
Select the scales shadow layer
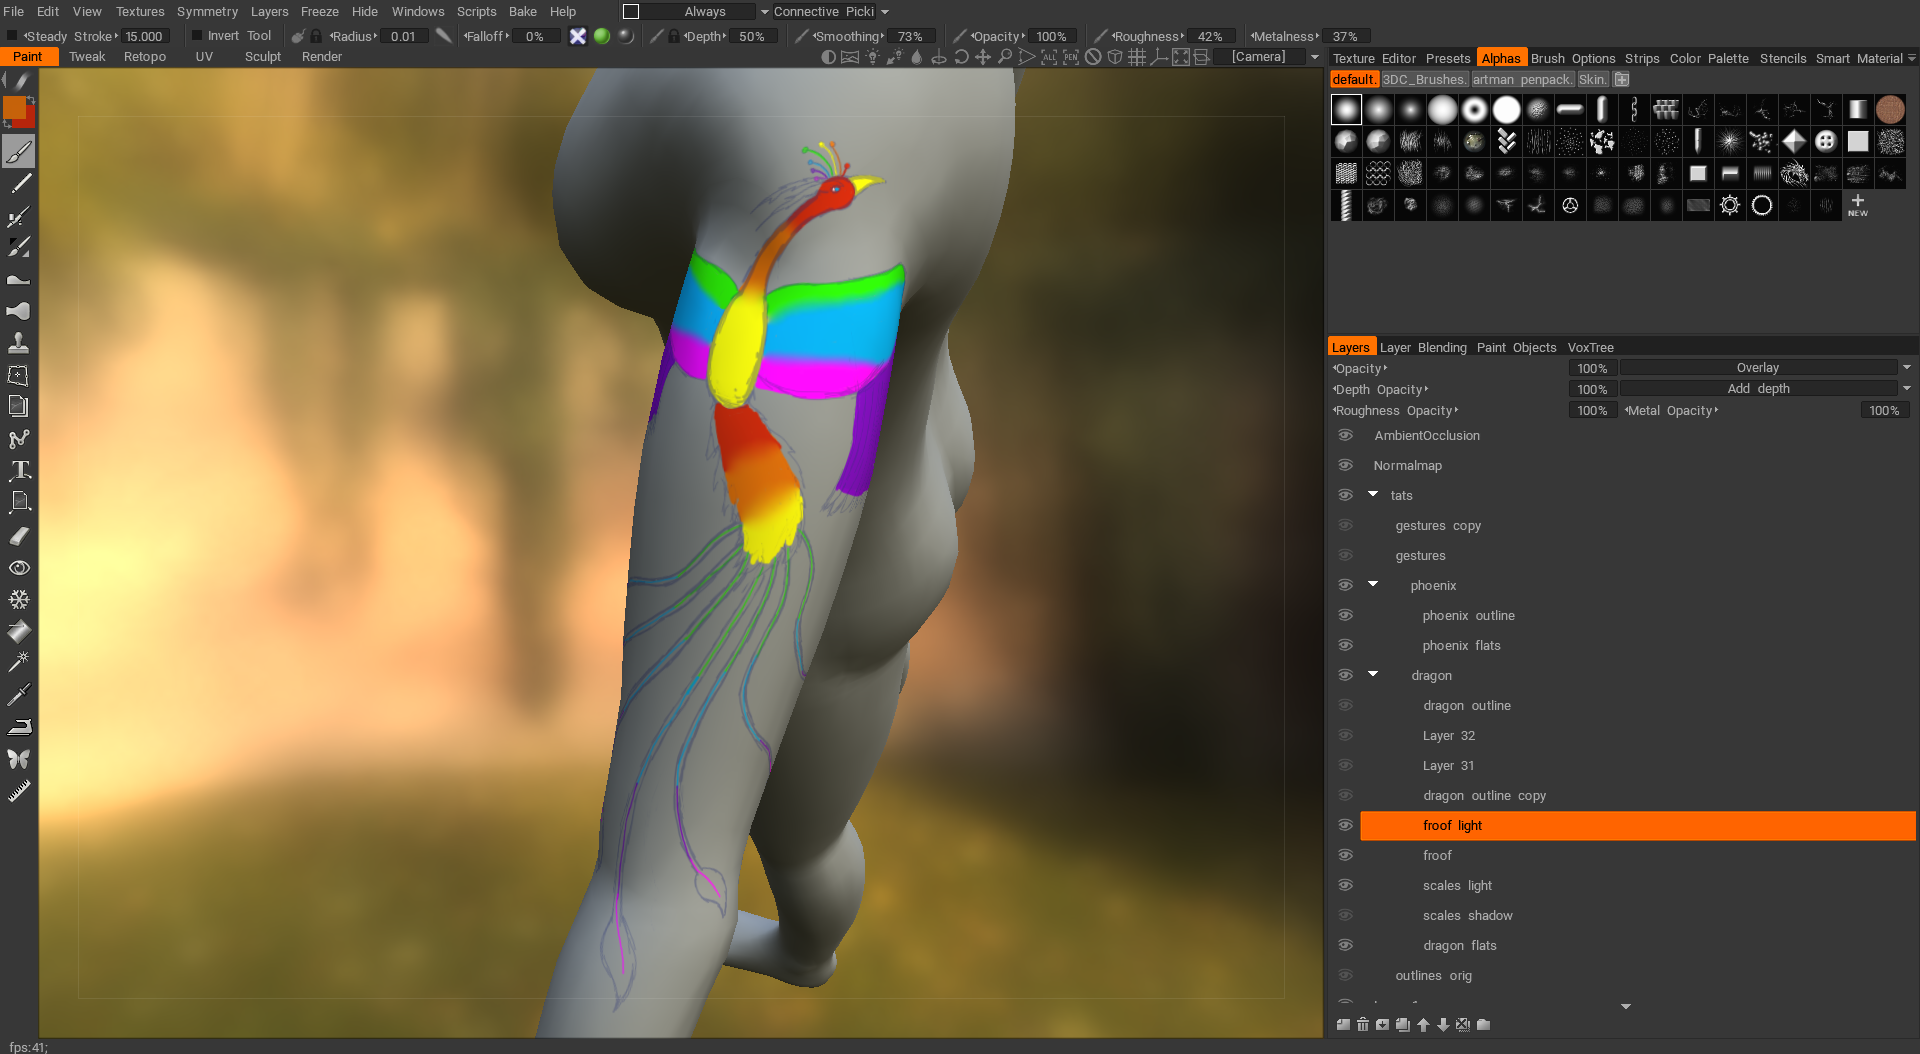[x=1467, y=915]
